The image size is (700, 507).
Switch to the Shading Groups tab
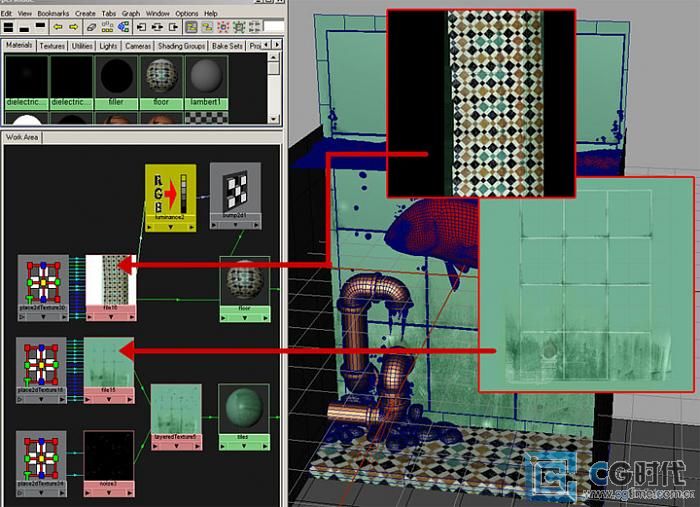point(181,46)
